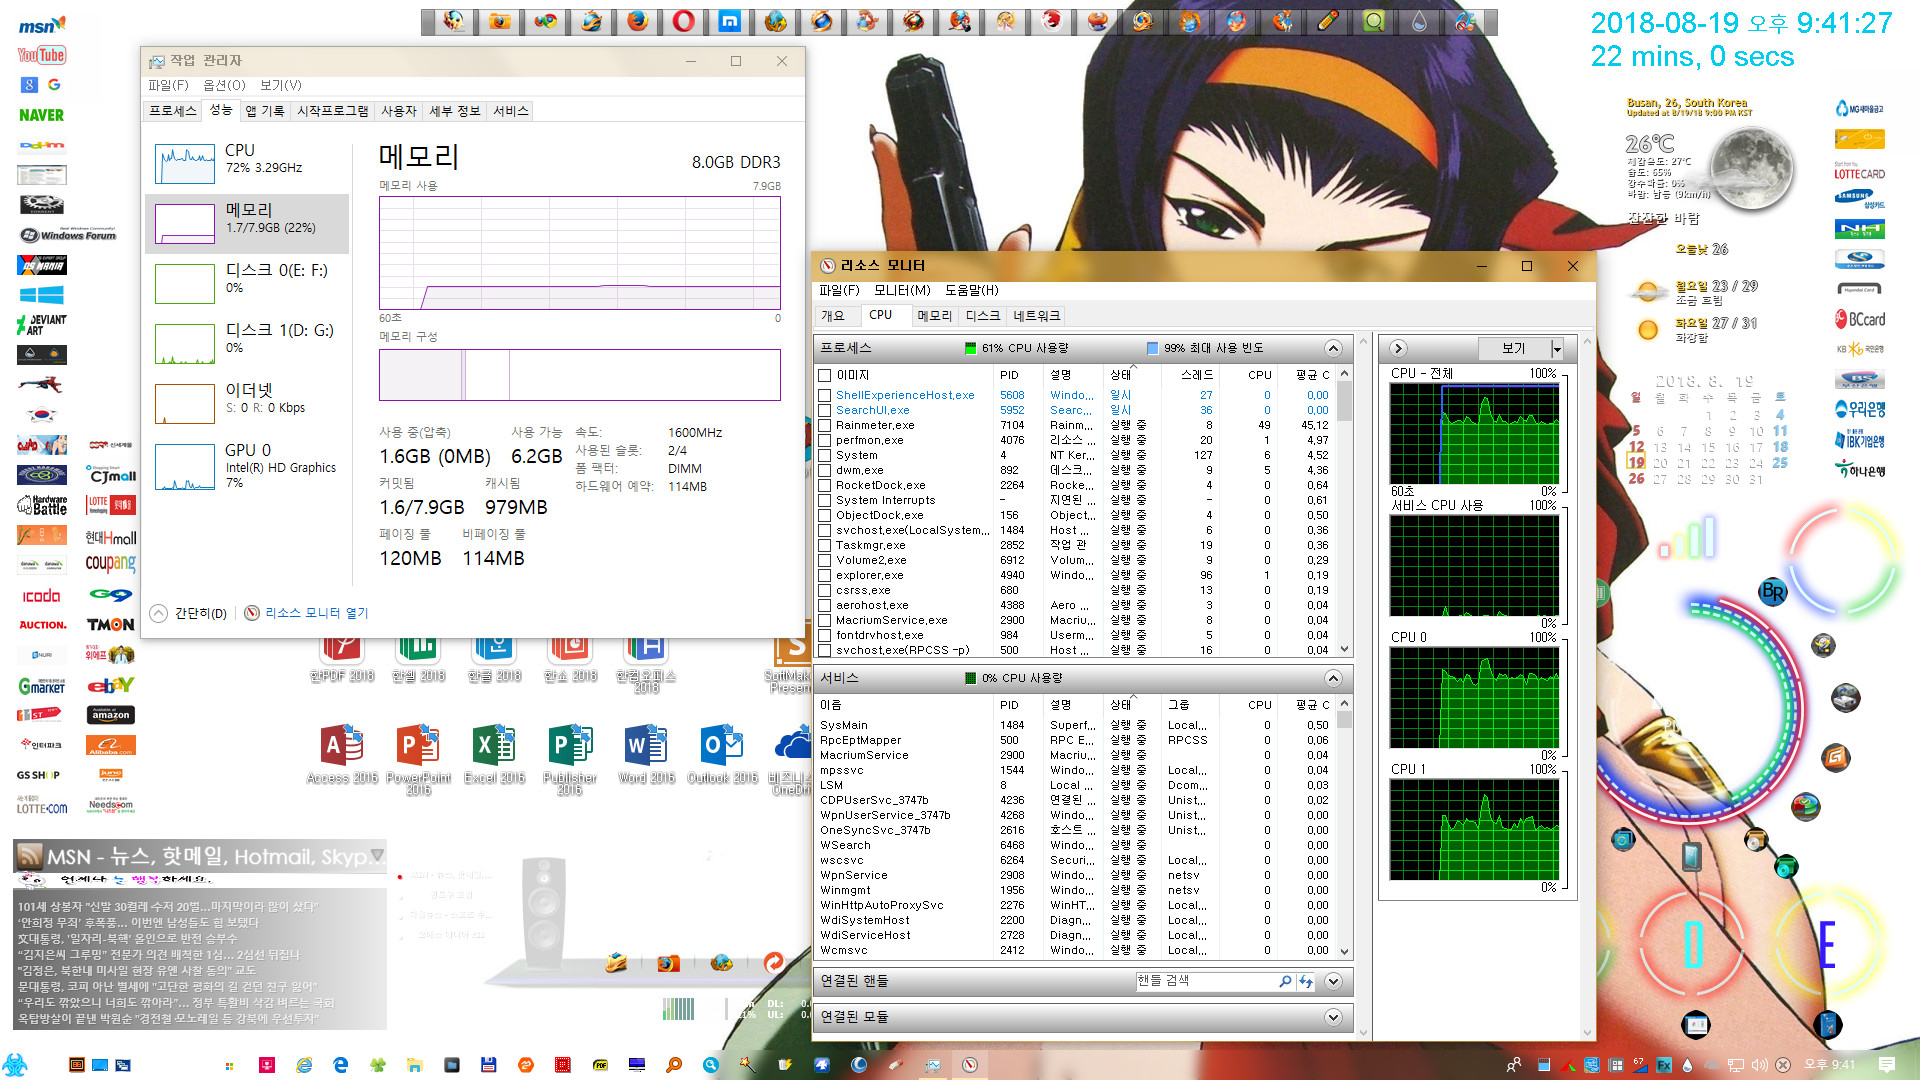Open BCcard shortcut on right side
This screenshot has height=1080, width=1920.
coord(1860,320)
